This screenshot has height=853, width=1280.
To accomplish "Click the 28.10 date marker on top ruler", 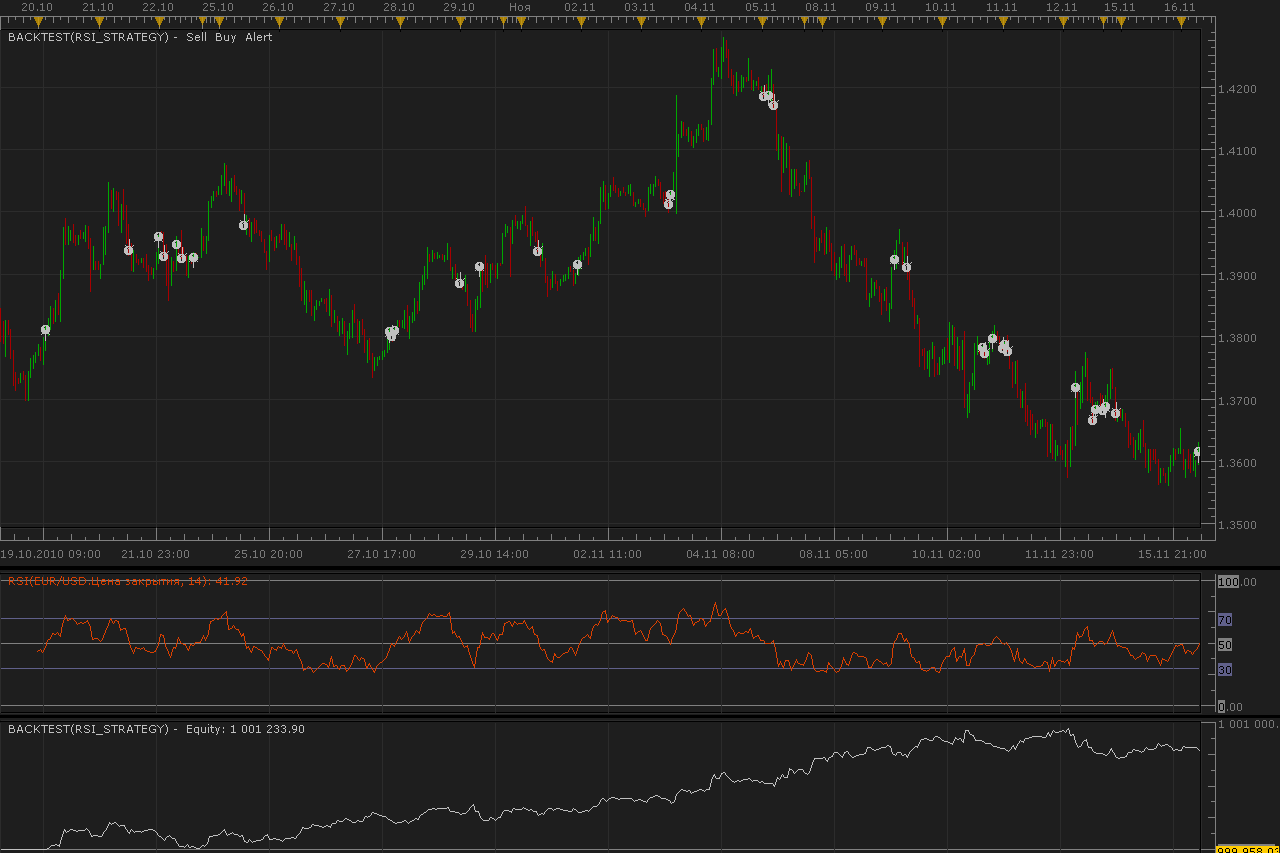I will pyautogui.click(x=399, y=7).
